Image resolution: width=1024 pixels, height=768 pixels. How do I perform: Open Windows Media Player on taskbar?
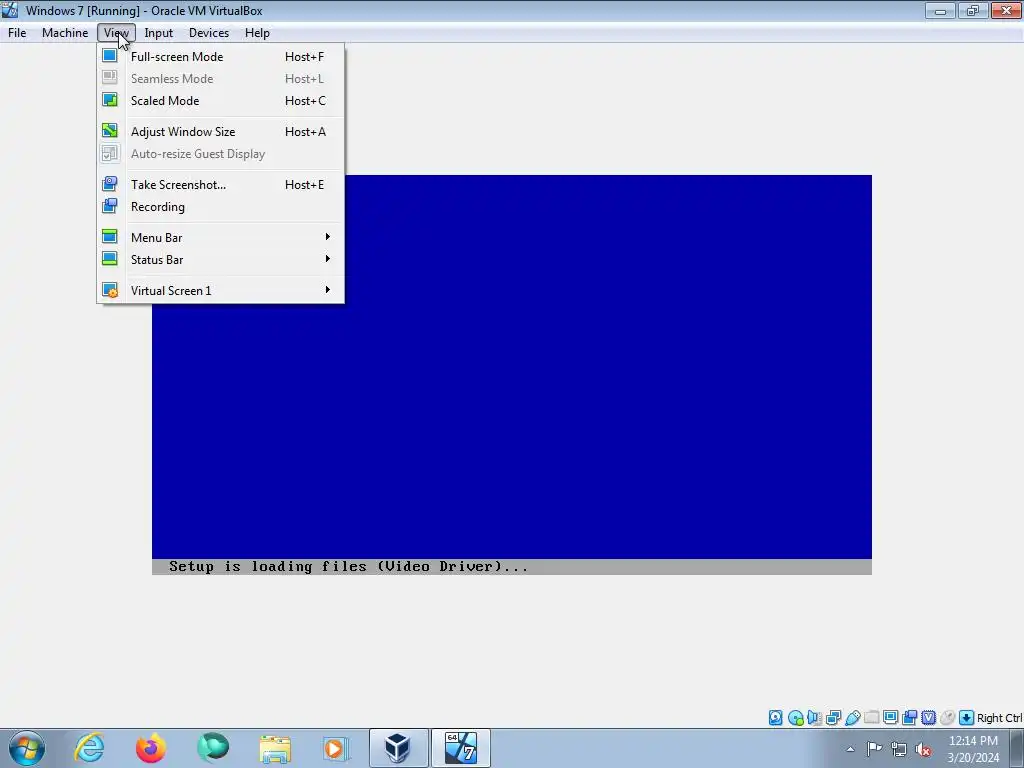tap(336, 748)
